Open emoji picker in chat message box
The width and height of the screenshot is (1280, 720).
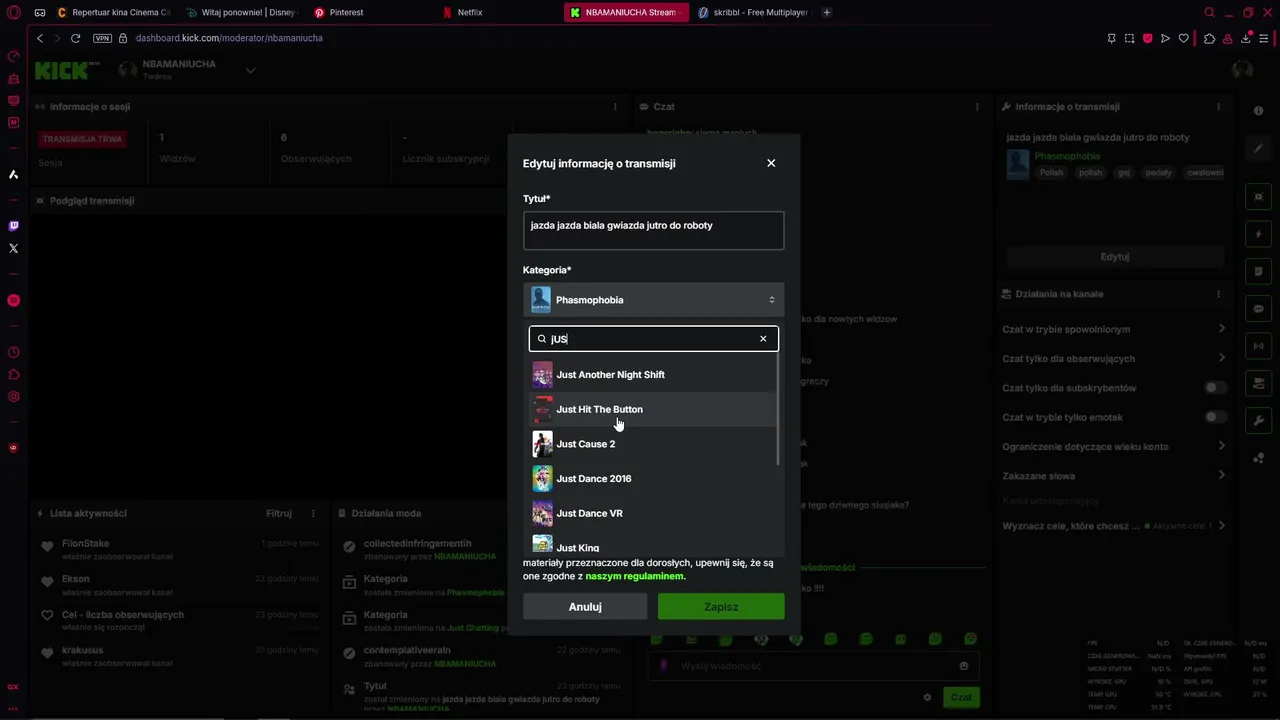tap(964, 666)
